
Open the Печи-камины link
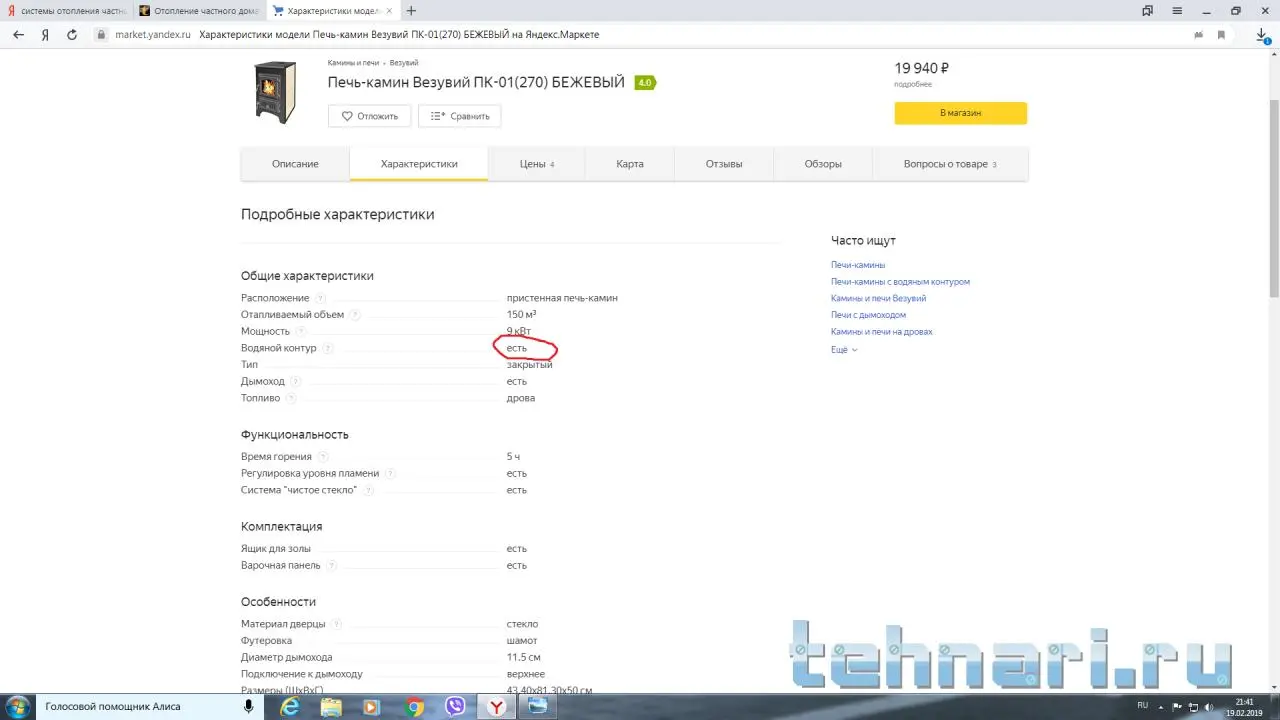click(x=858, y=265)
